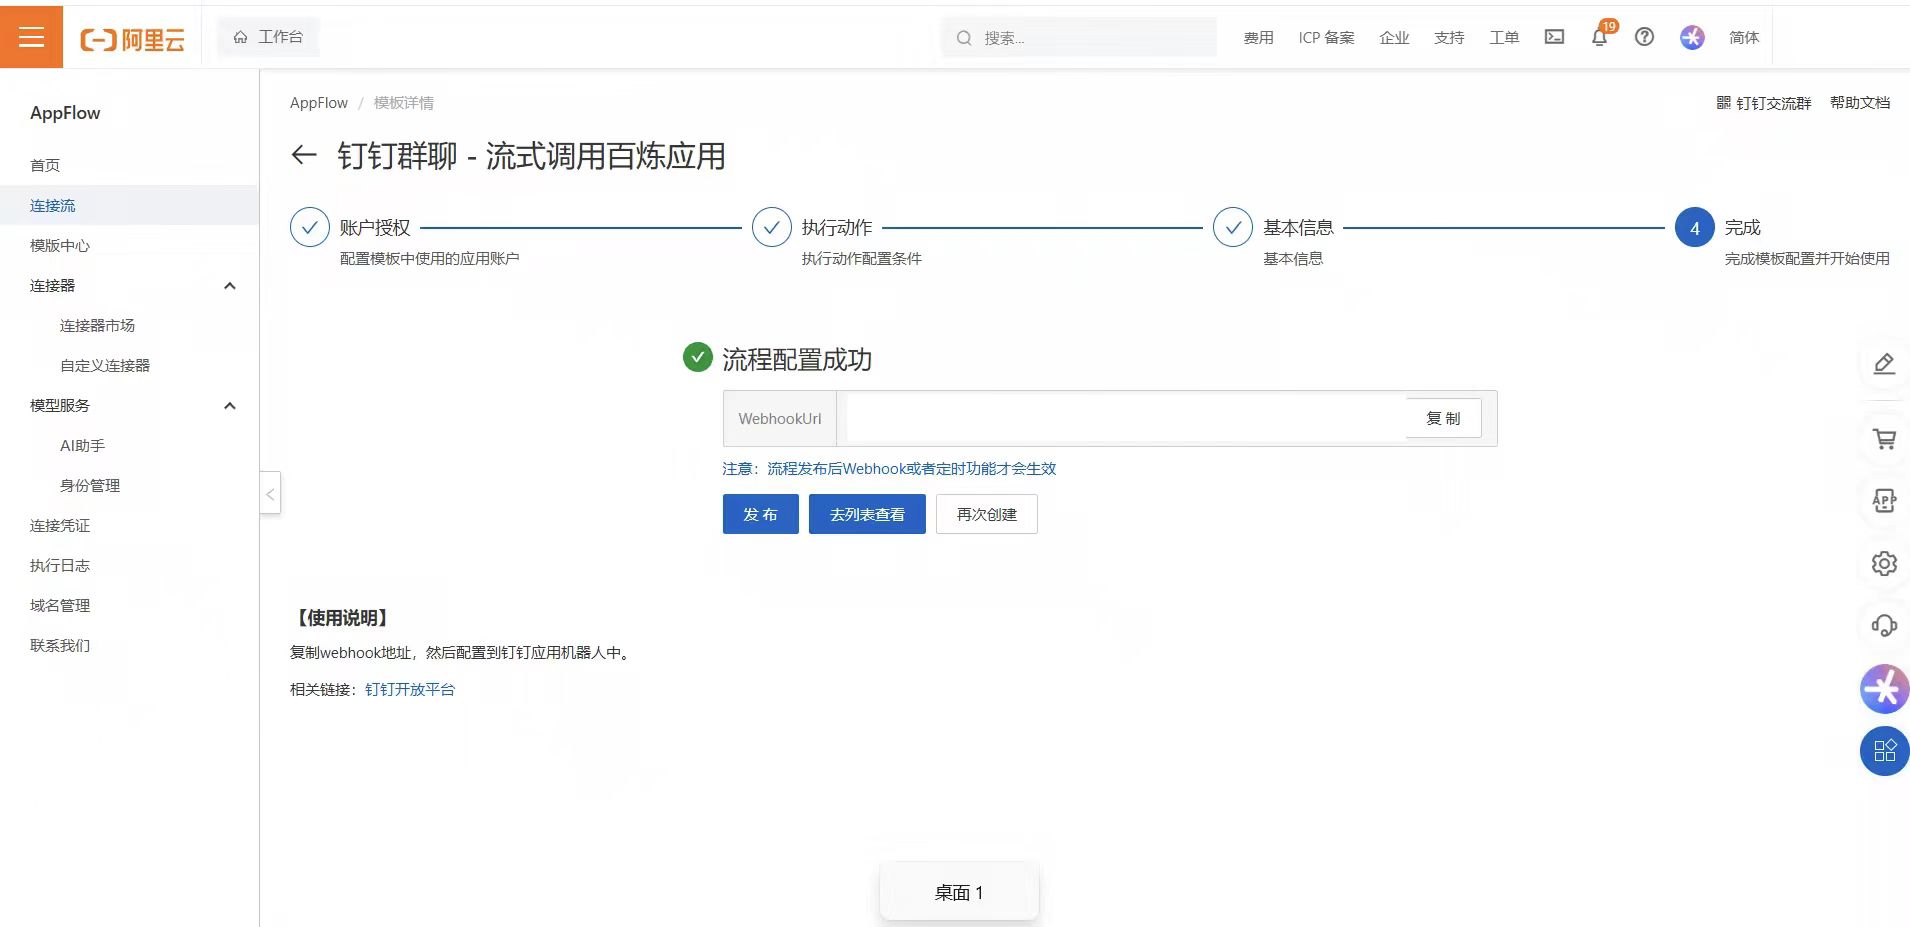Click the AppFlow sidebar title

click(65, 113)
